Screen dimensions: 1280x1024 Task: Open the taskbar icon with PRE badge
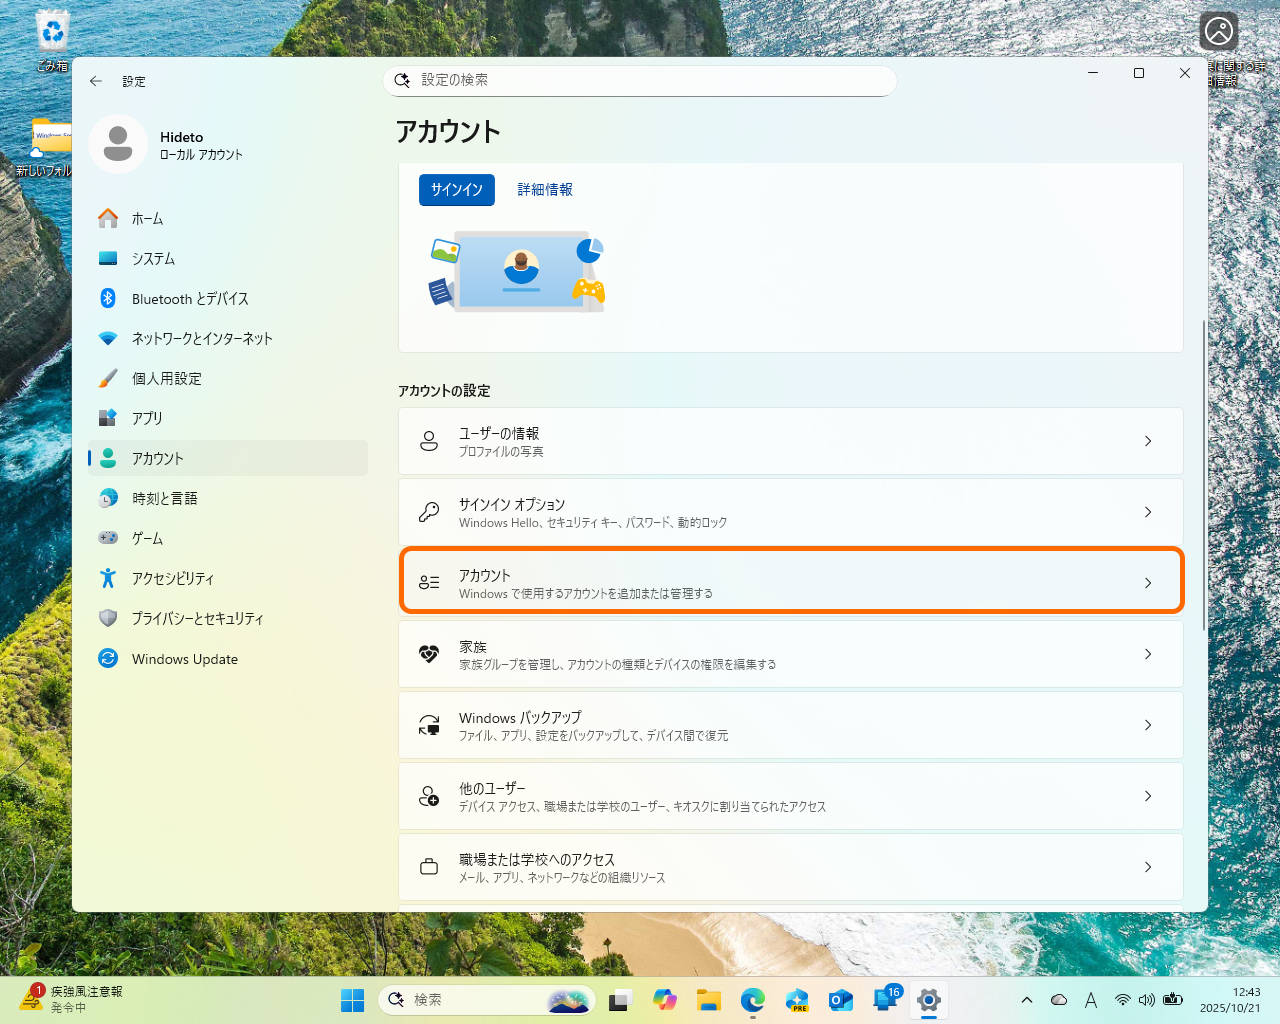797,1000
